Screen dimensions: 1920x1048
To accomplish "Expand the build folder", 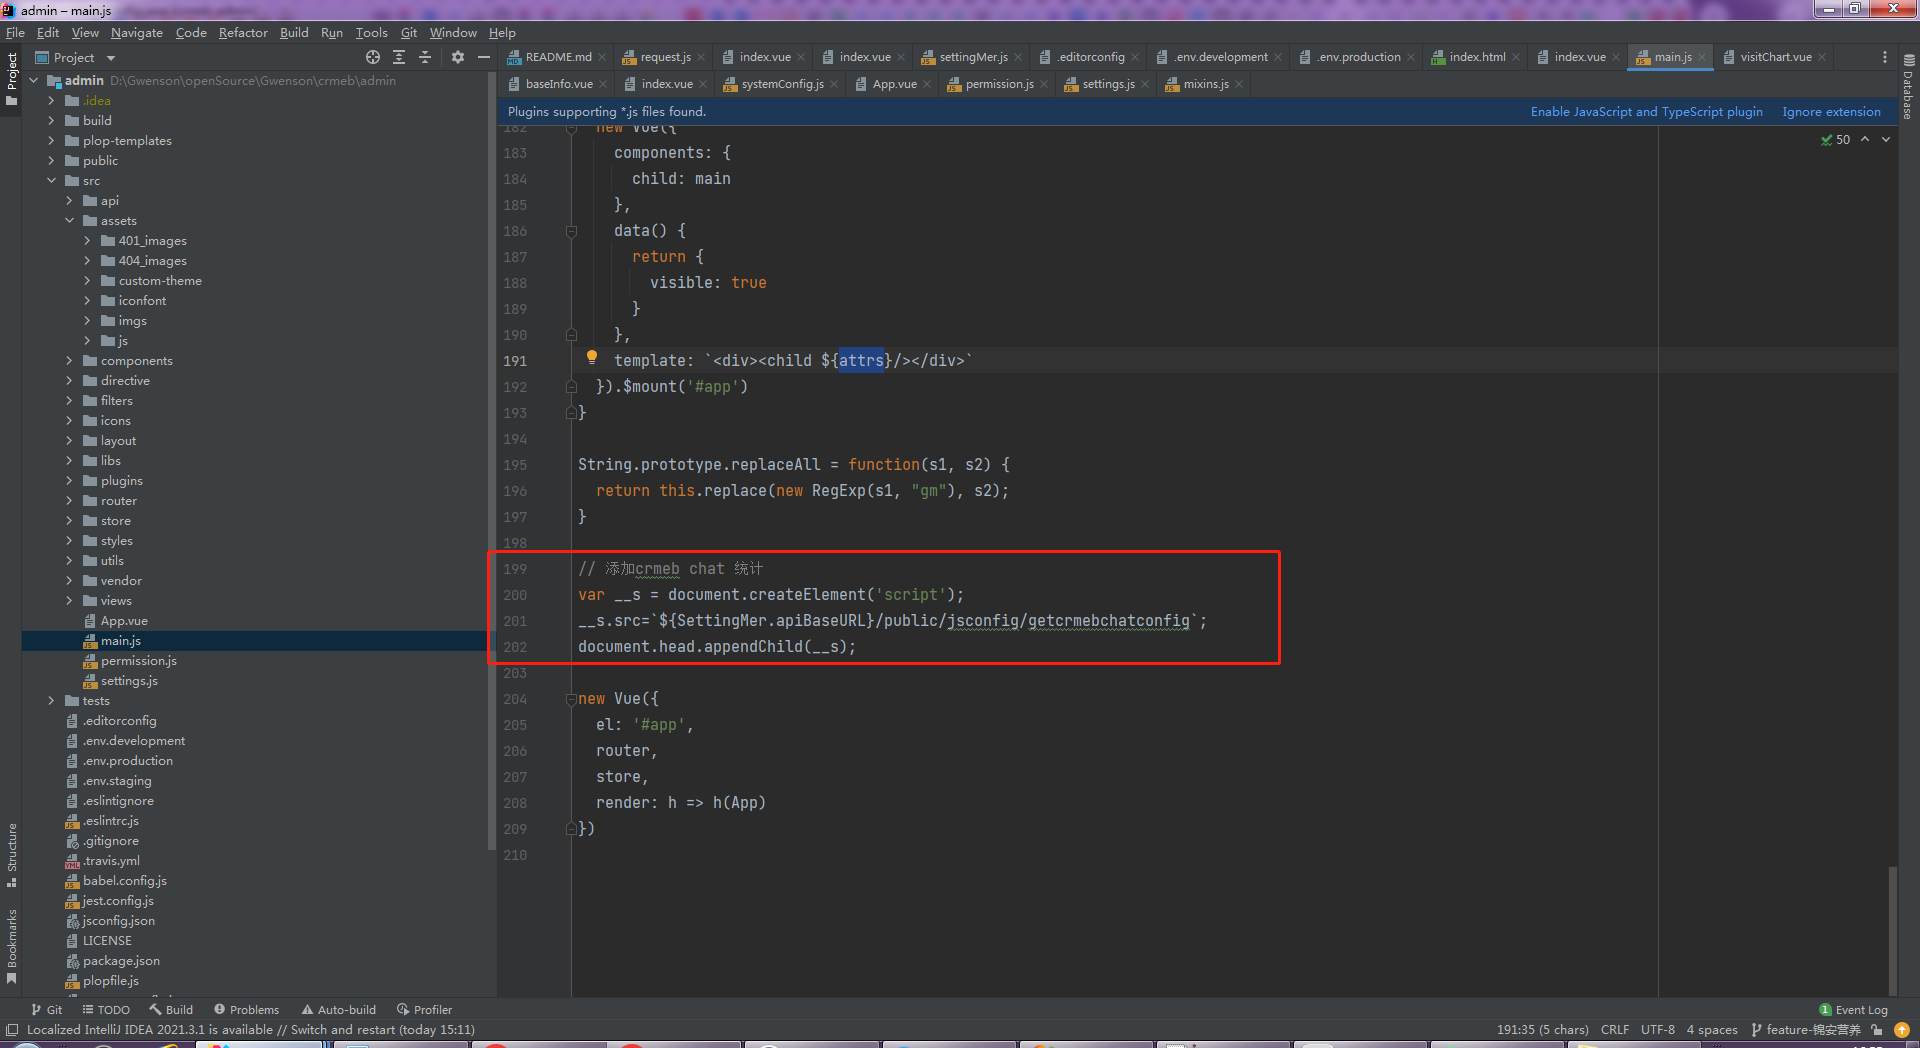I will (51, 121).
